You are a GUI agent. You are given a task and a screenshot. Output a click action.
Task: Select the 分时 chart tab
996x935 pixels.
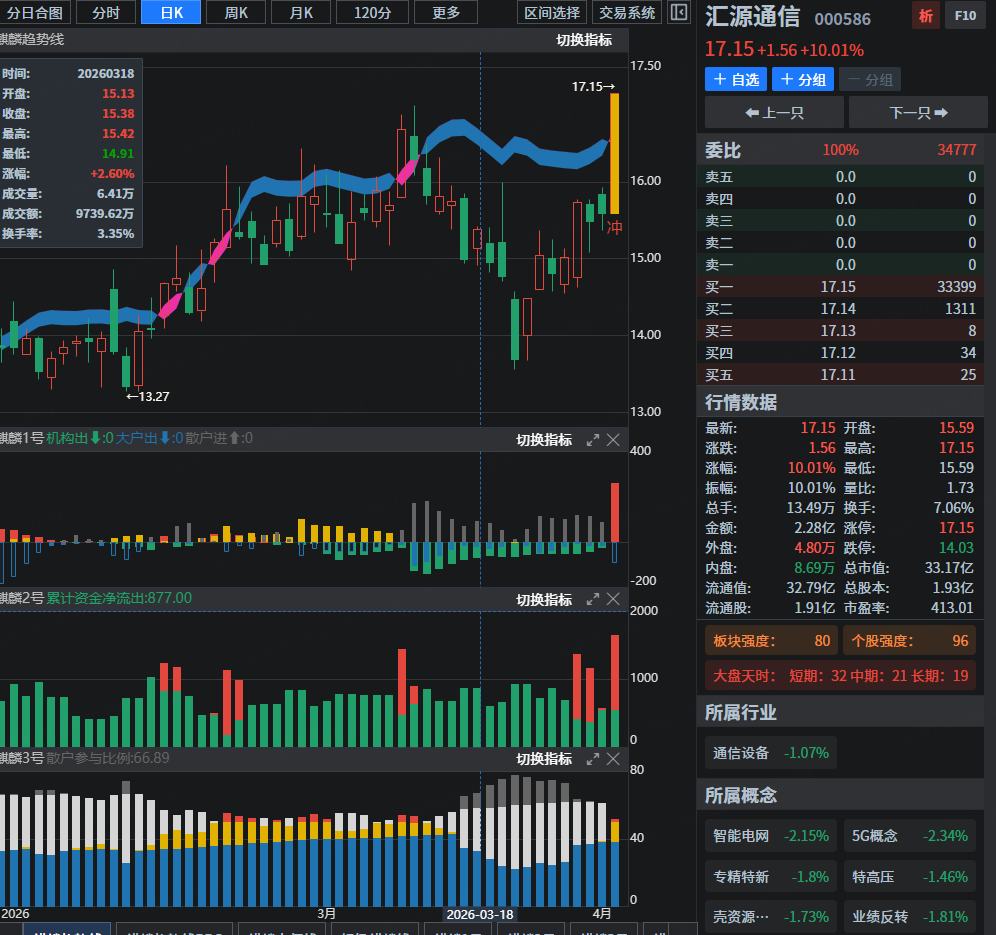coord(105,12)
